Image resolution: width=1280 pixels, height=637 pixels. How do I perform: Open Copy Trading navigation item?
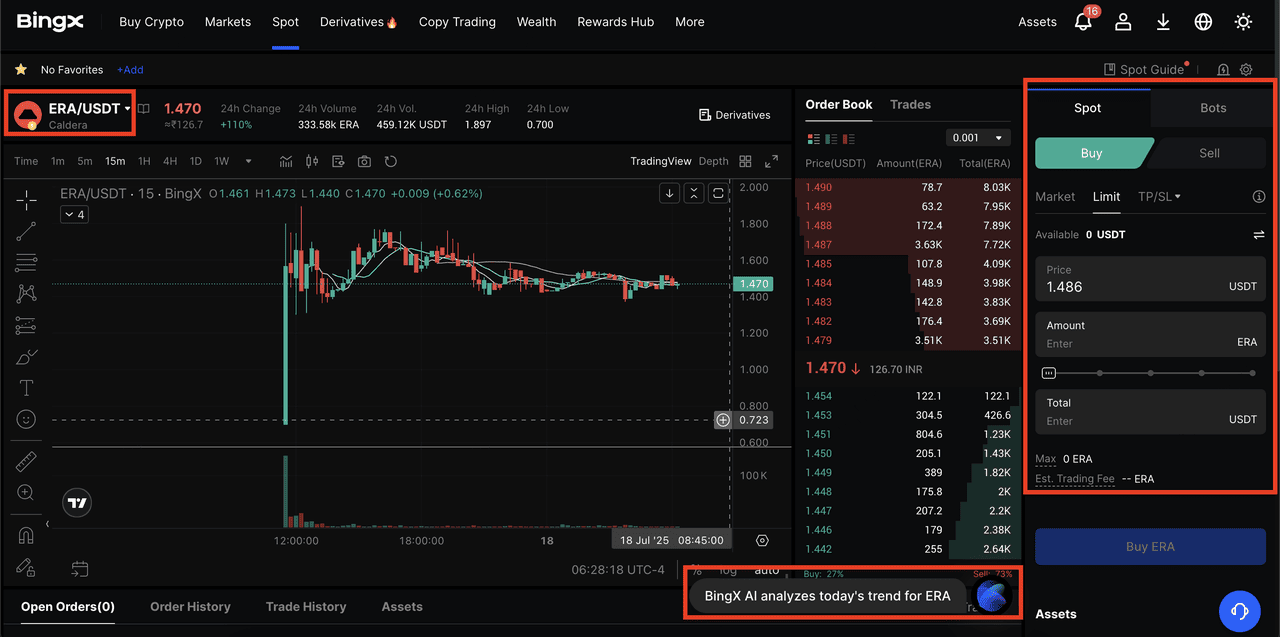pos(457,22)
